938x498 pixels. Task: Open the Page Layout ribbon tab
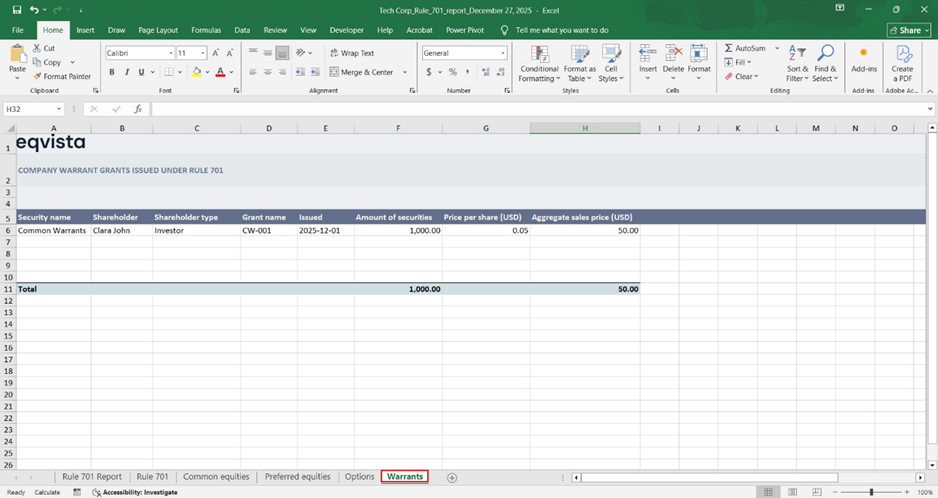158,30
